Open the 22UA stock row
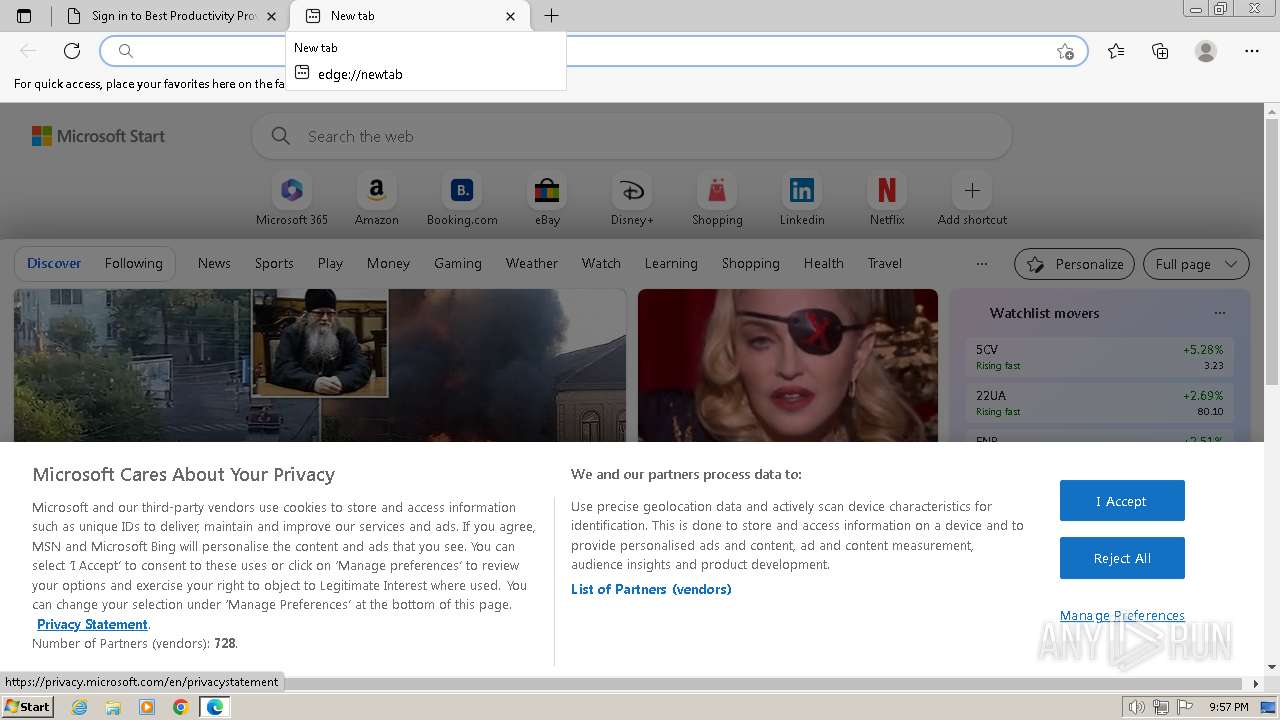The image size is (1280, 720). click(1100, 403)
